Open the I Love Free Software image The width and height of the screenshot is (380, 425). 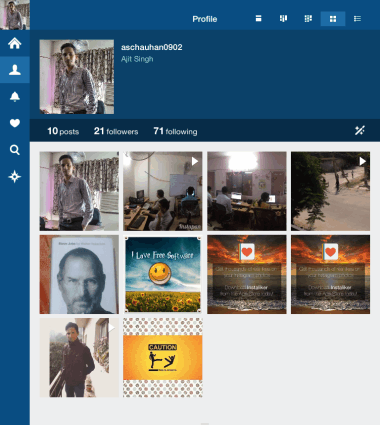tap(163, 274)
